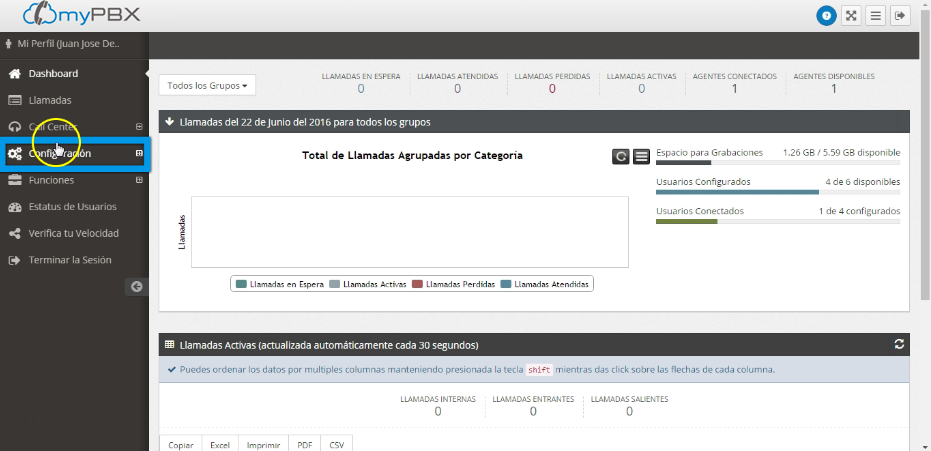
Task: Toggle Llamadas en Espera legend series
Action: (282, 284)
